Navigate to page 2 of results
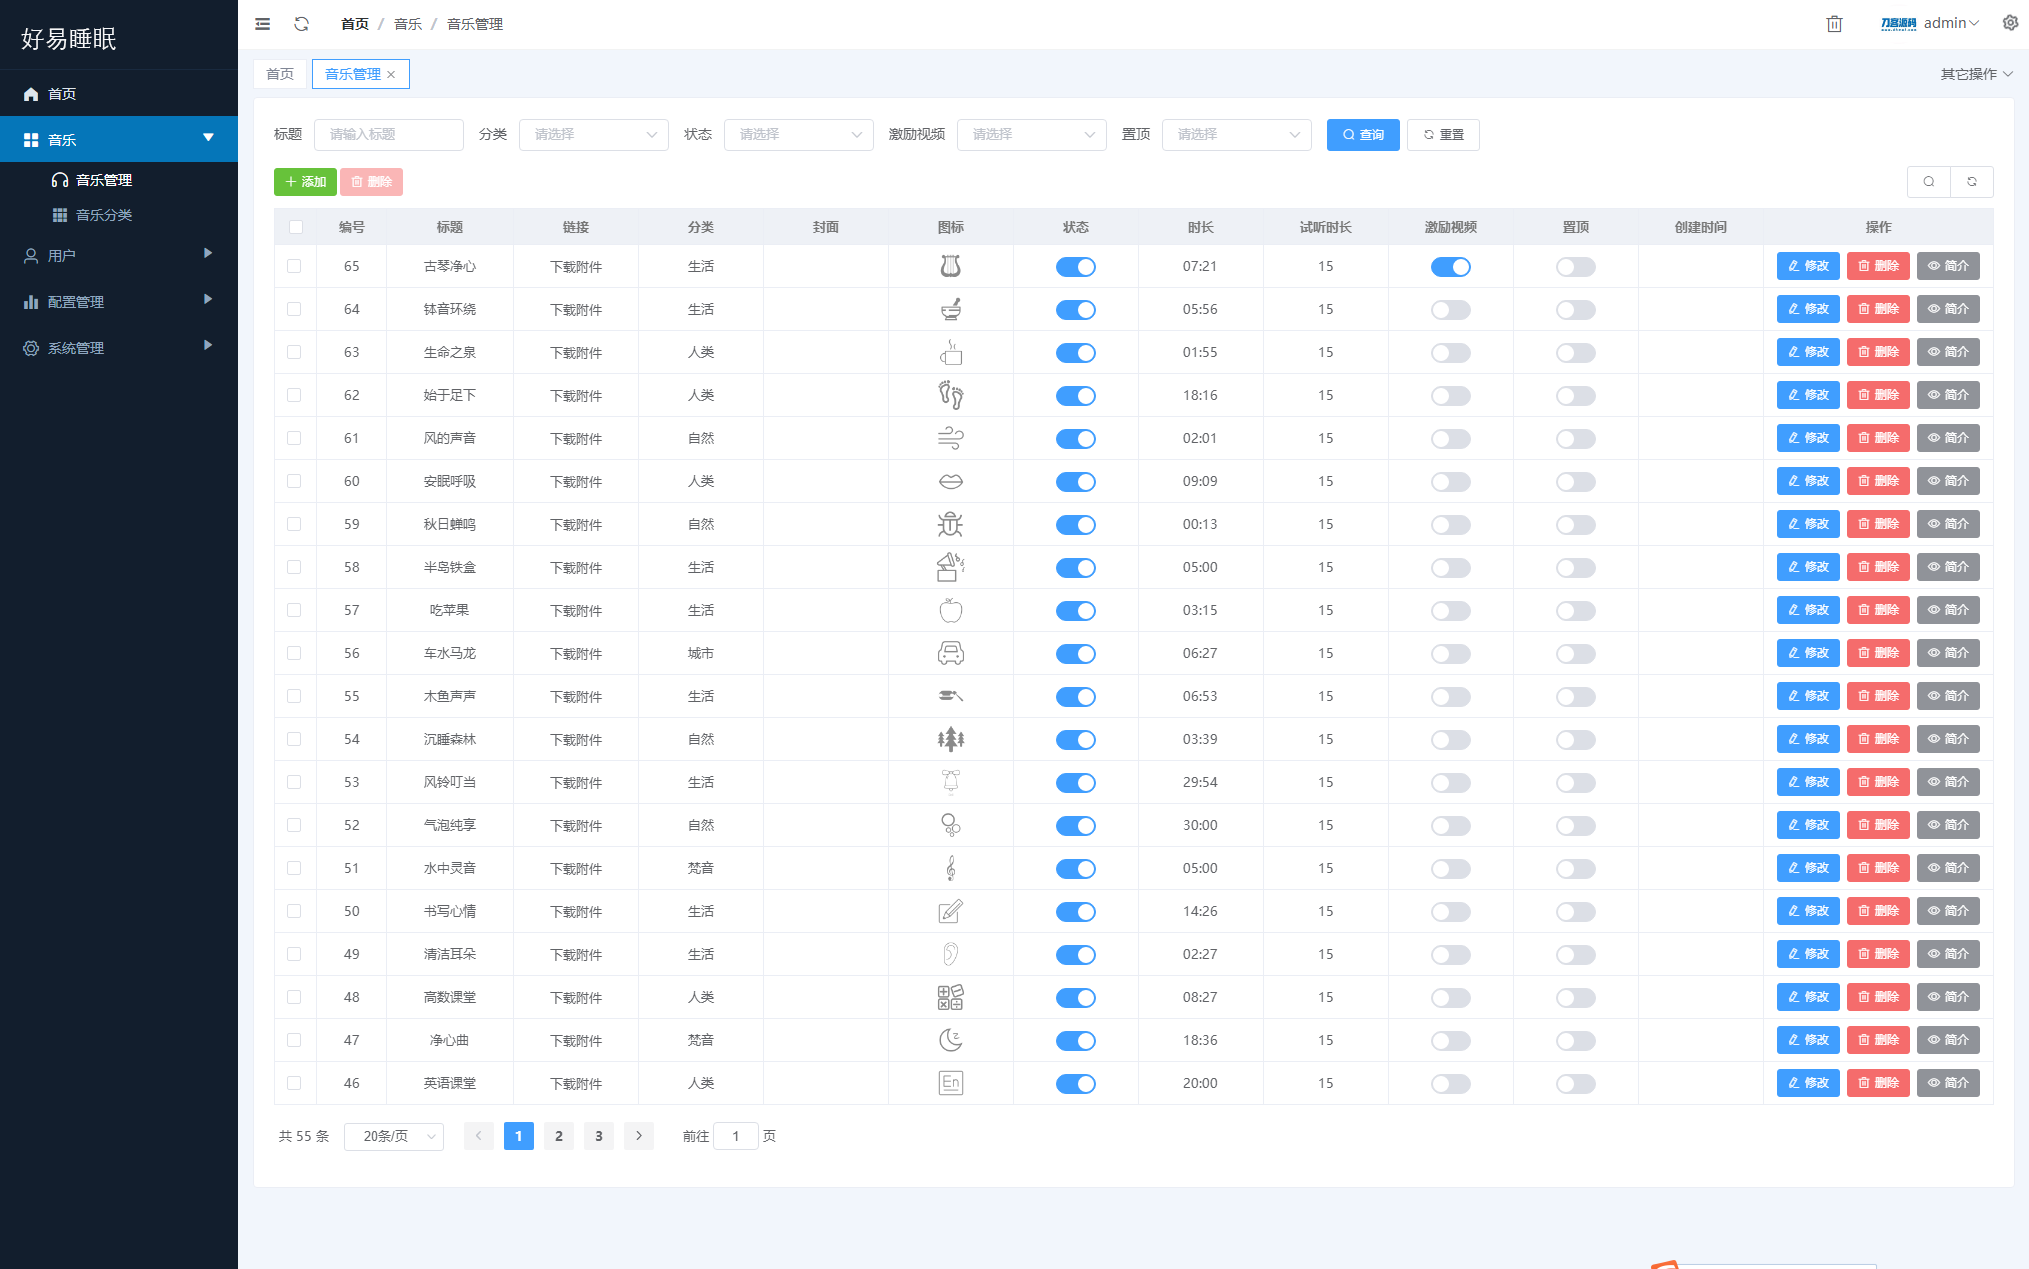Screen dimensions: 2029x1269 pyautogui.click(x=560, y=1136)
